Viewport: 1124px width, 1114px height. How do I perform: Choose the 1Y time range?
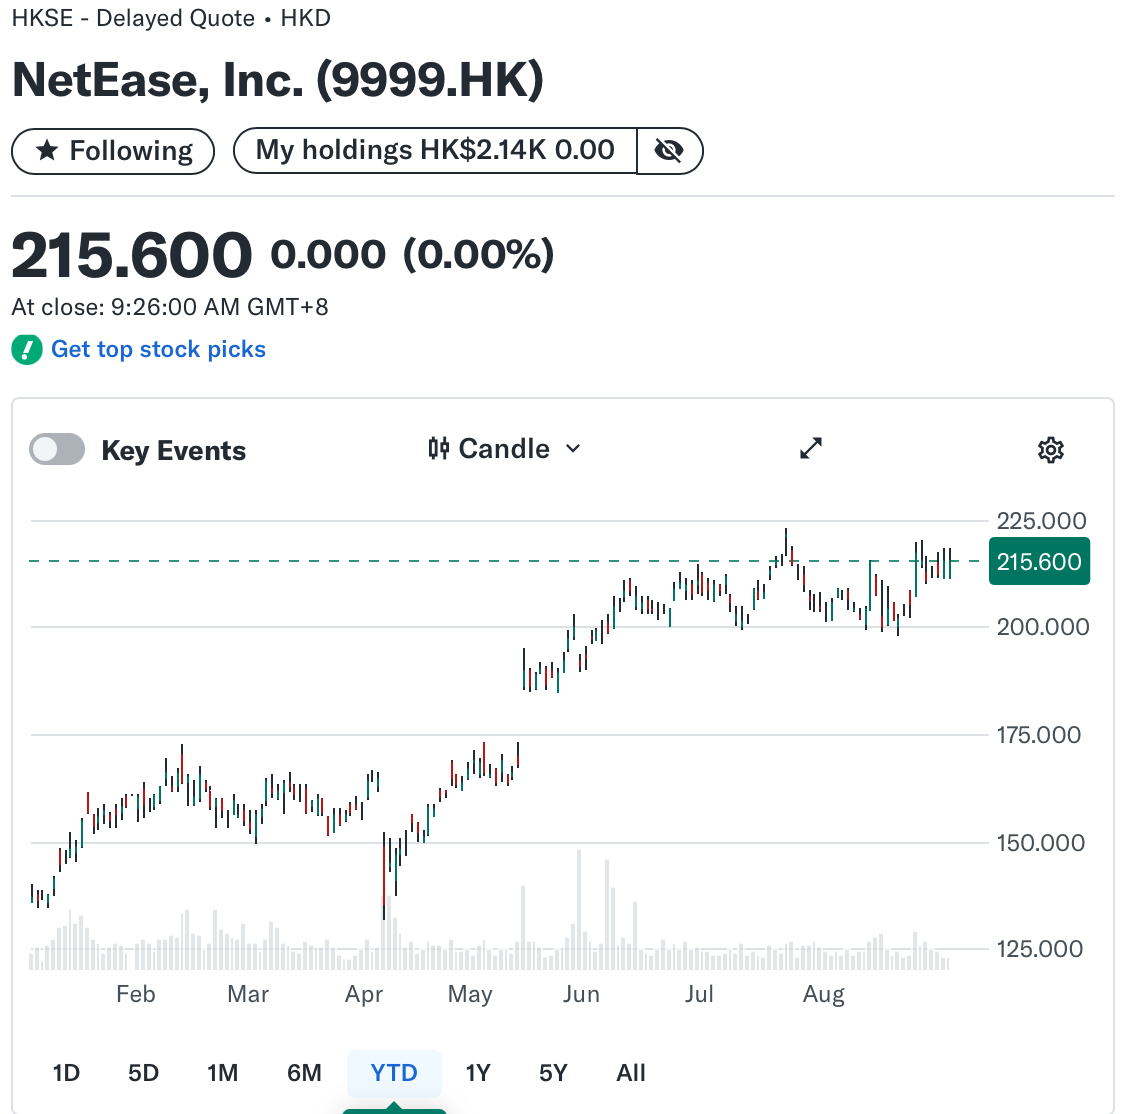478,1072
